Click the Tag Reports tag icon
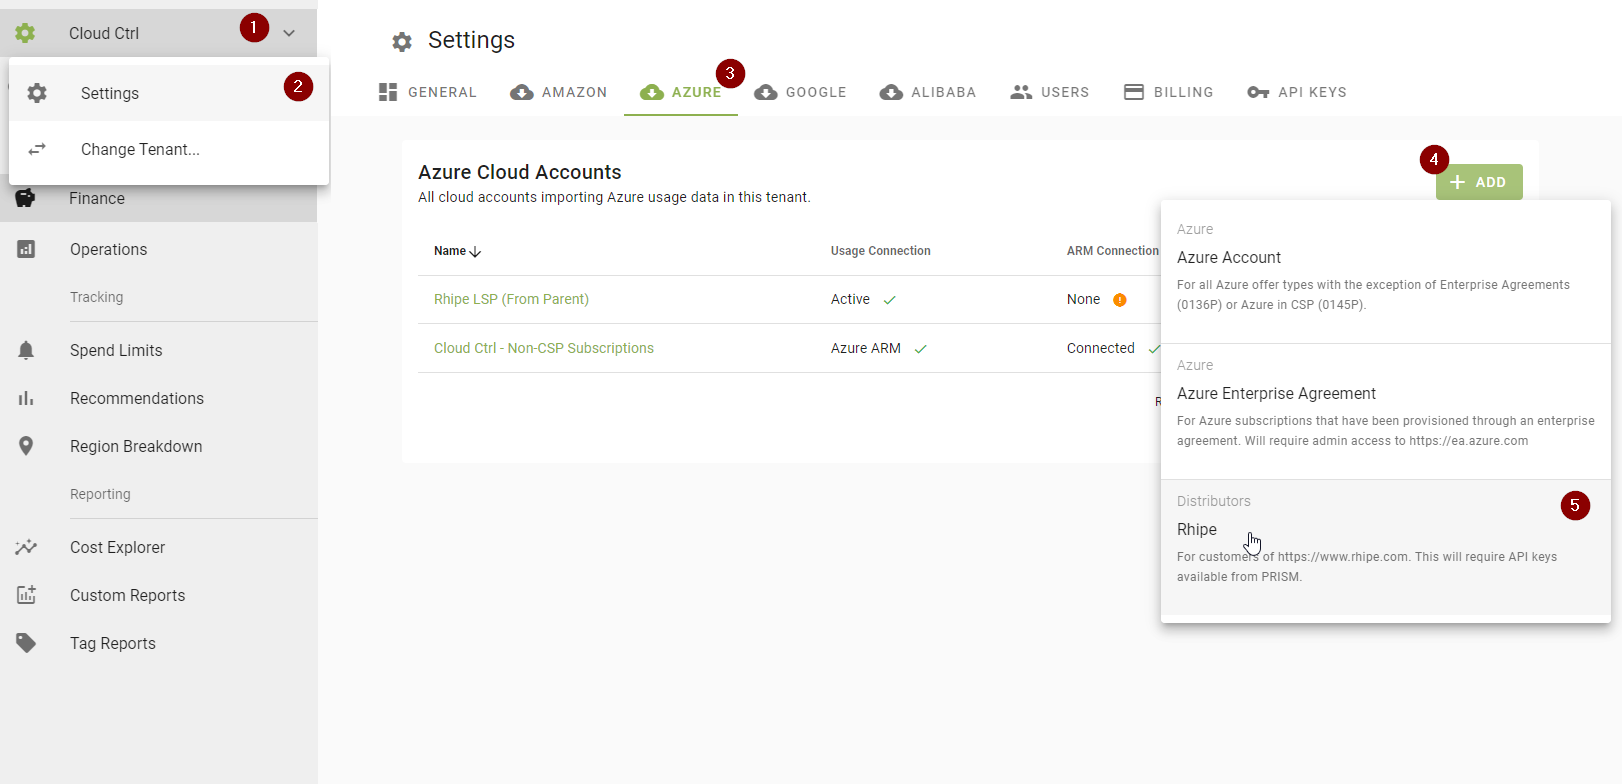This screenshot has width=1622, height=784. (x=26, y=643)
